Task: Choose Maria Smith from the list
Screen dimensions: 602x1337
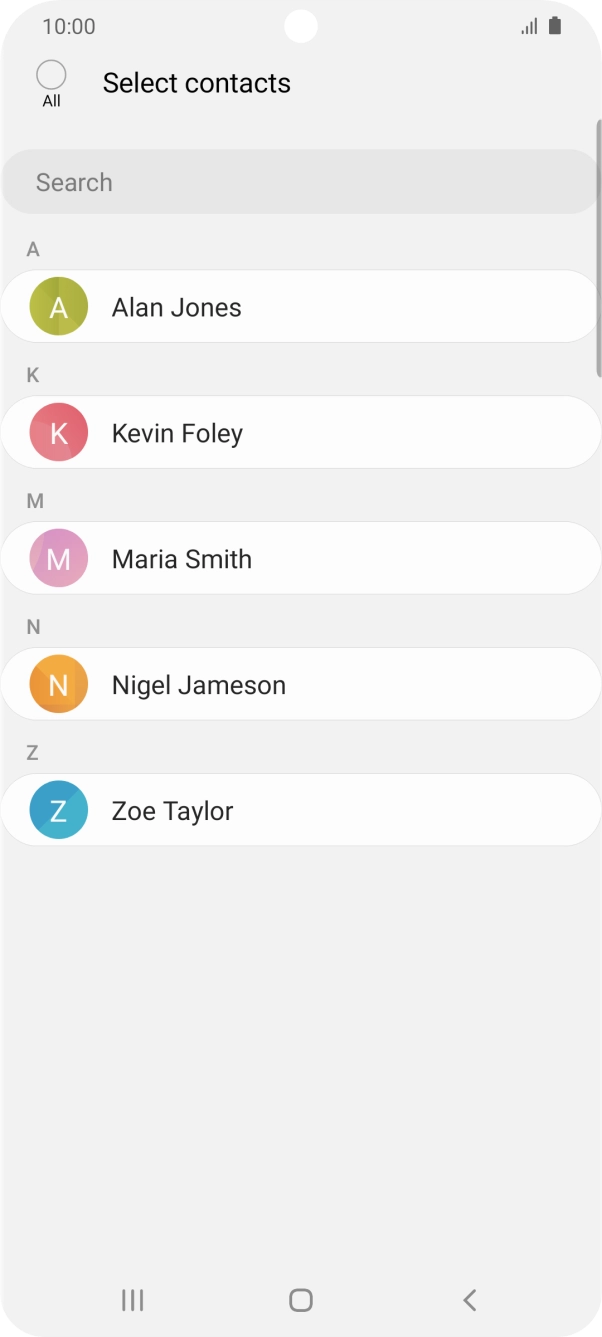Action: tap(300, 558)
